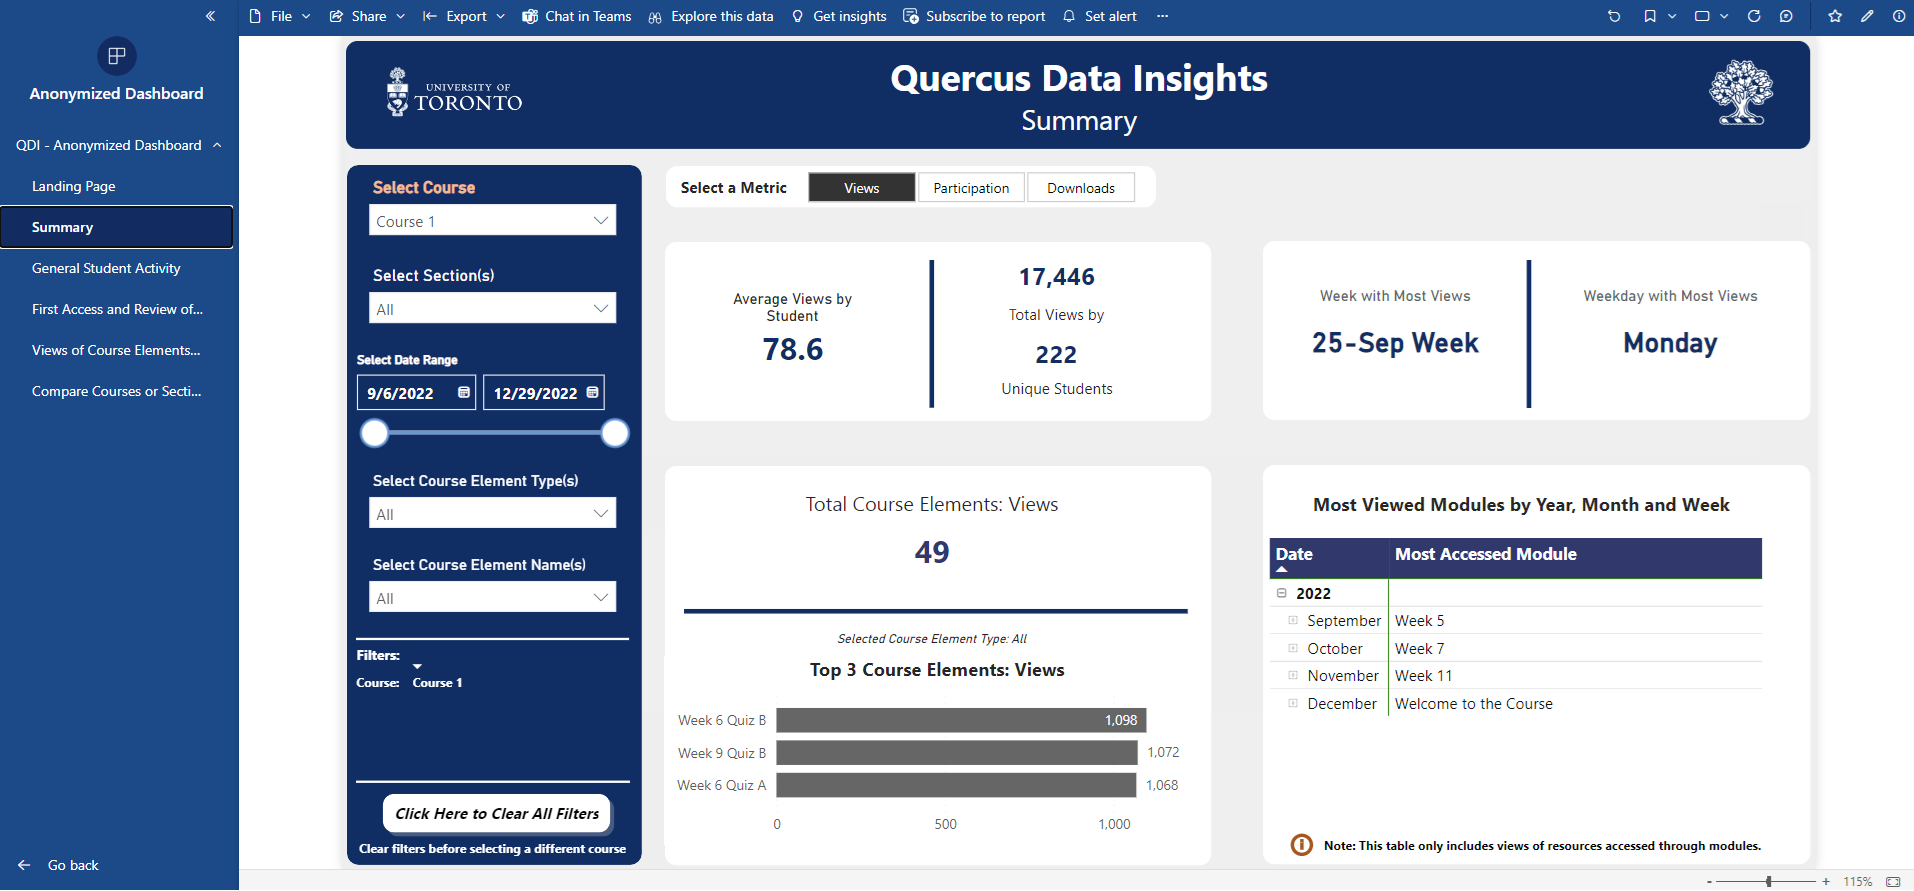Click the University of Toronto logo
Viewport: 1914px width, 891px height.
(x=455, y=93)
